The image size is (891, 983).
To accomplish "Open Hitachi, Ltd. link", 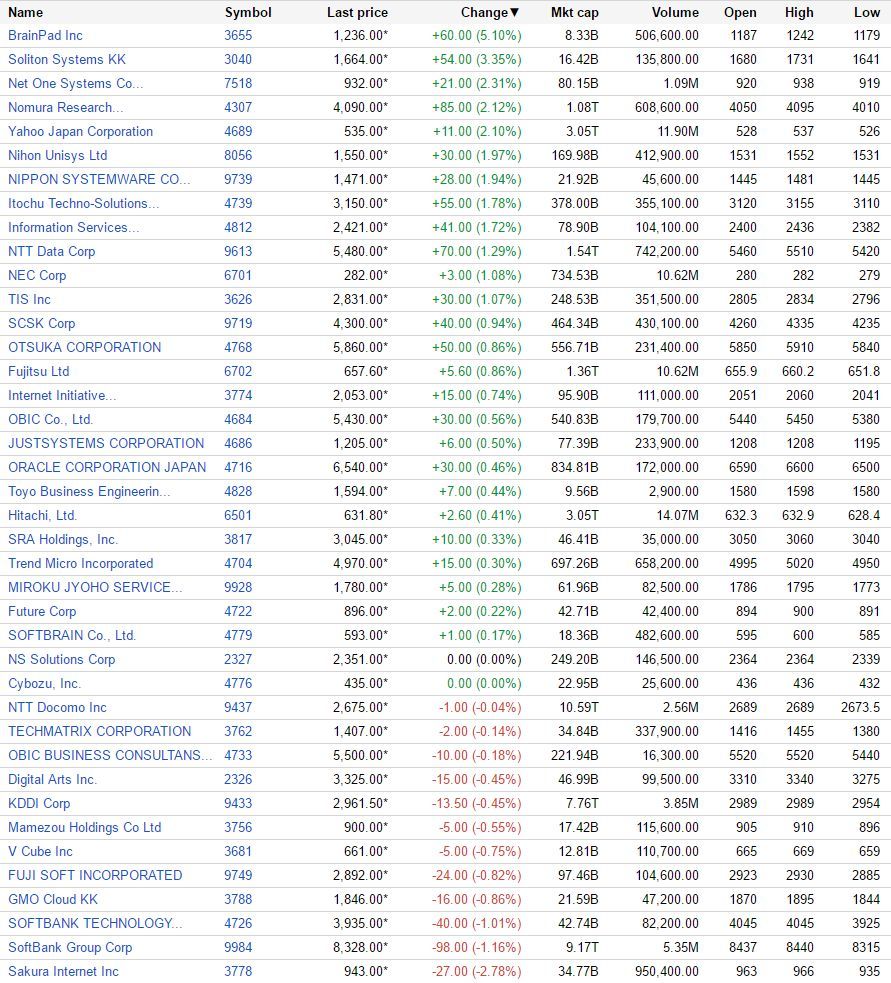I will (x=43, y=515).
